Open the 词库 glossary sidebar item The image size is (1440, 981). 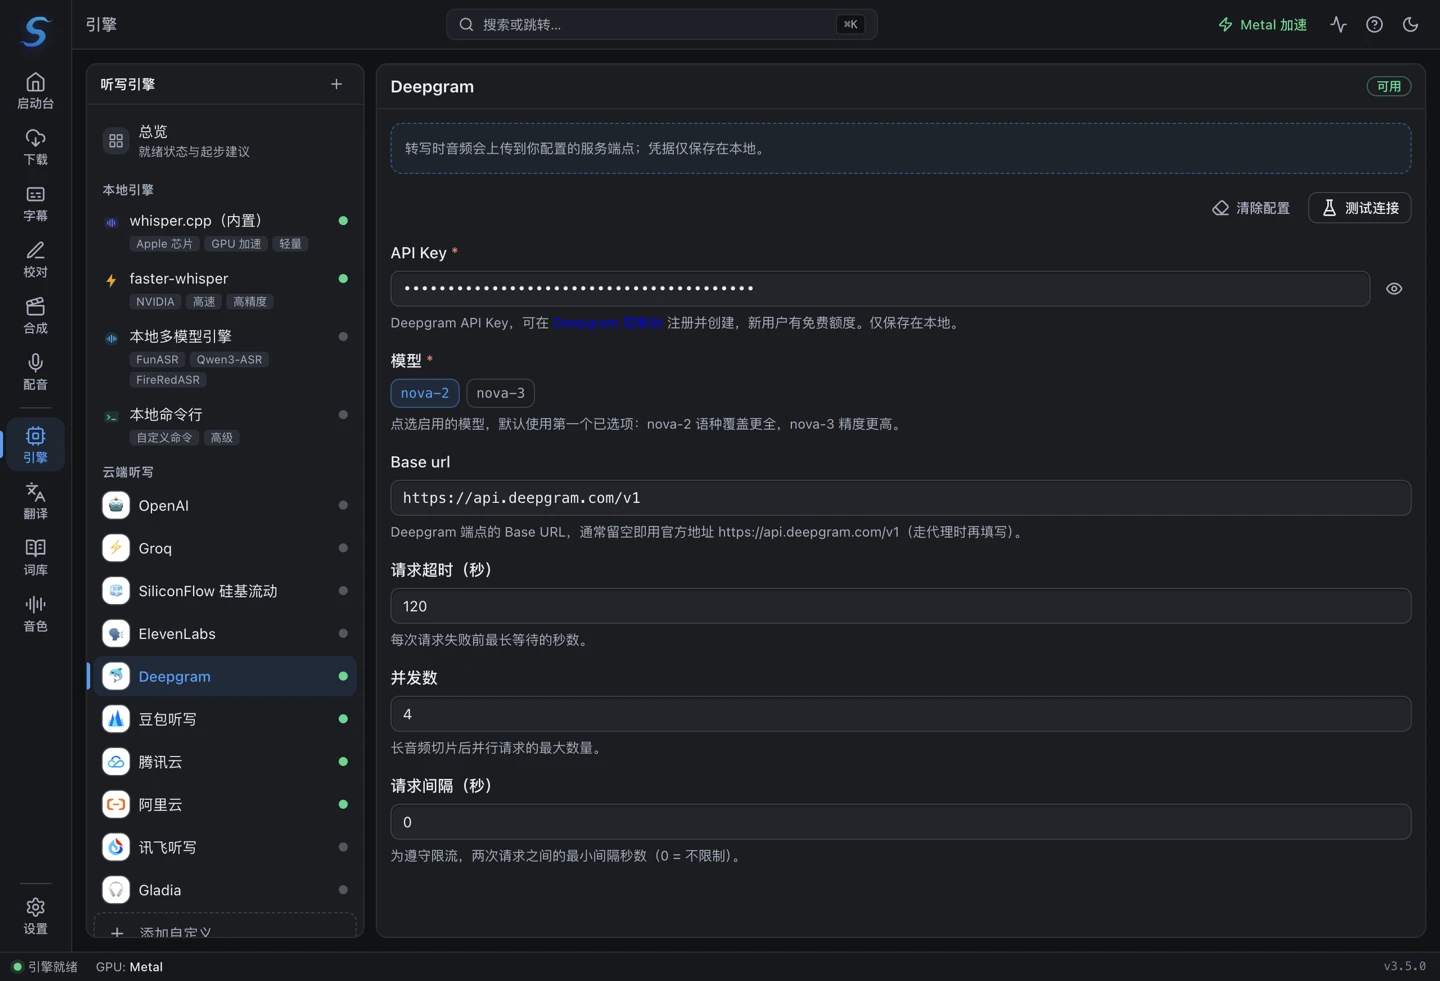click(x=35, y=556)
